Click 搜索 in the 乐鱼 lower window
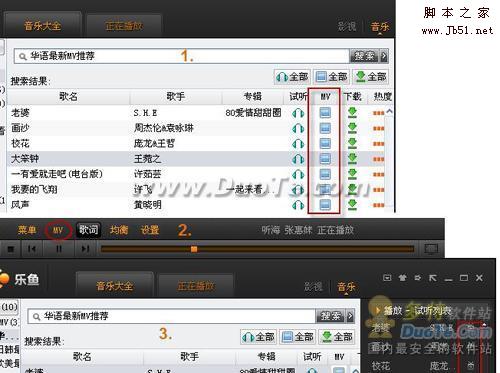Screen dimensions: 500x373 point(330,316)
